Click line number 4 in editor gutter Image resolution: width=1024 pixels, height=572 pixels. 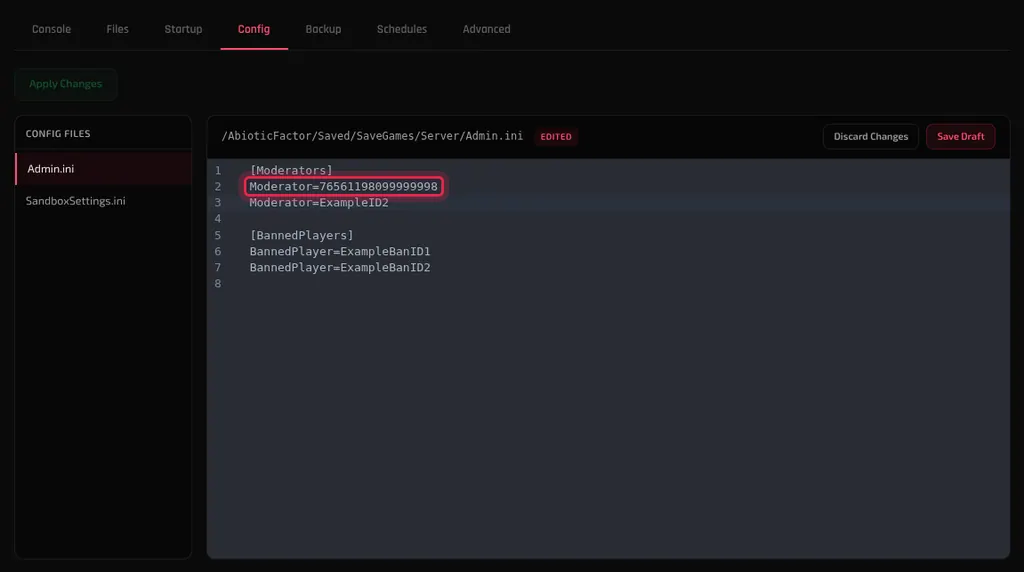coord(218,219)
